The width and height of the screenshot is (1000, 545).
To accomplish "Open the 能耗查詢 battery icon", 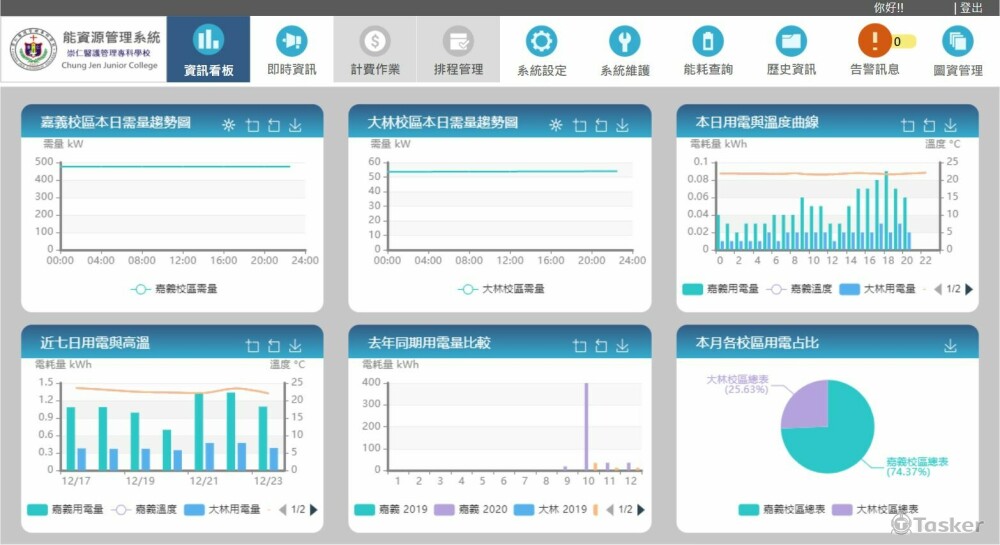I will tap(708, 42).
